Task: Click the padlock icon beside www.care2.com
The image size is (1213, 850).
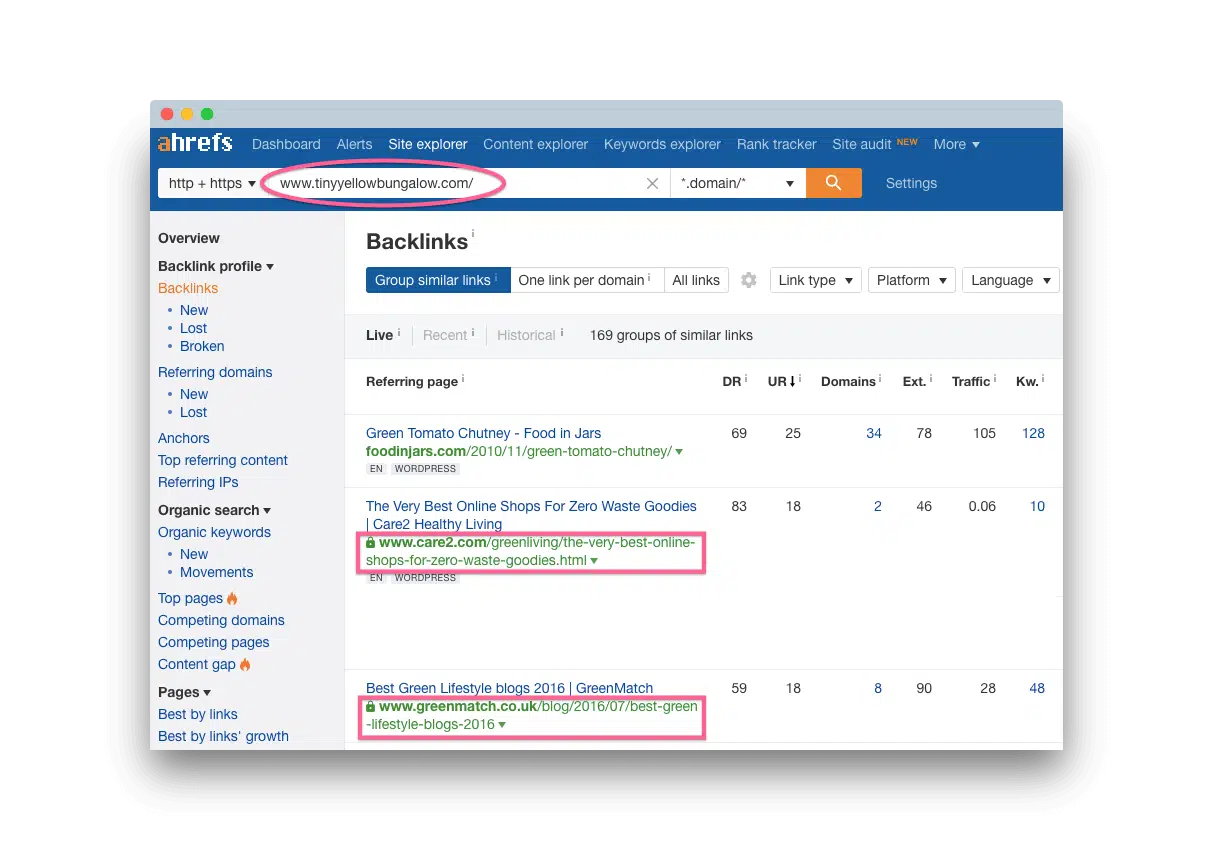Action: coord(371,542)
